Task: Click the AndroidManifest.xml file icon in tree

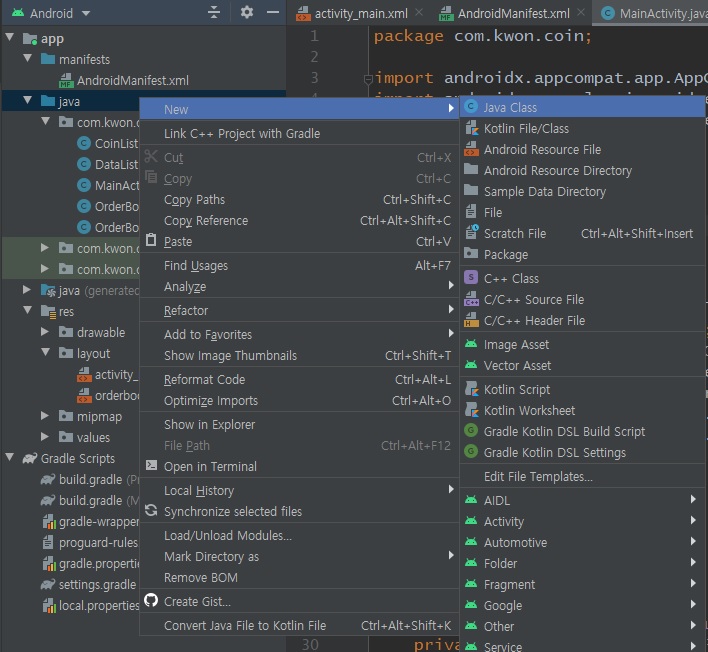Action: coord(66,80)
